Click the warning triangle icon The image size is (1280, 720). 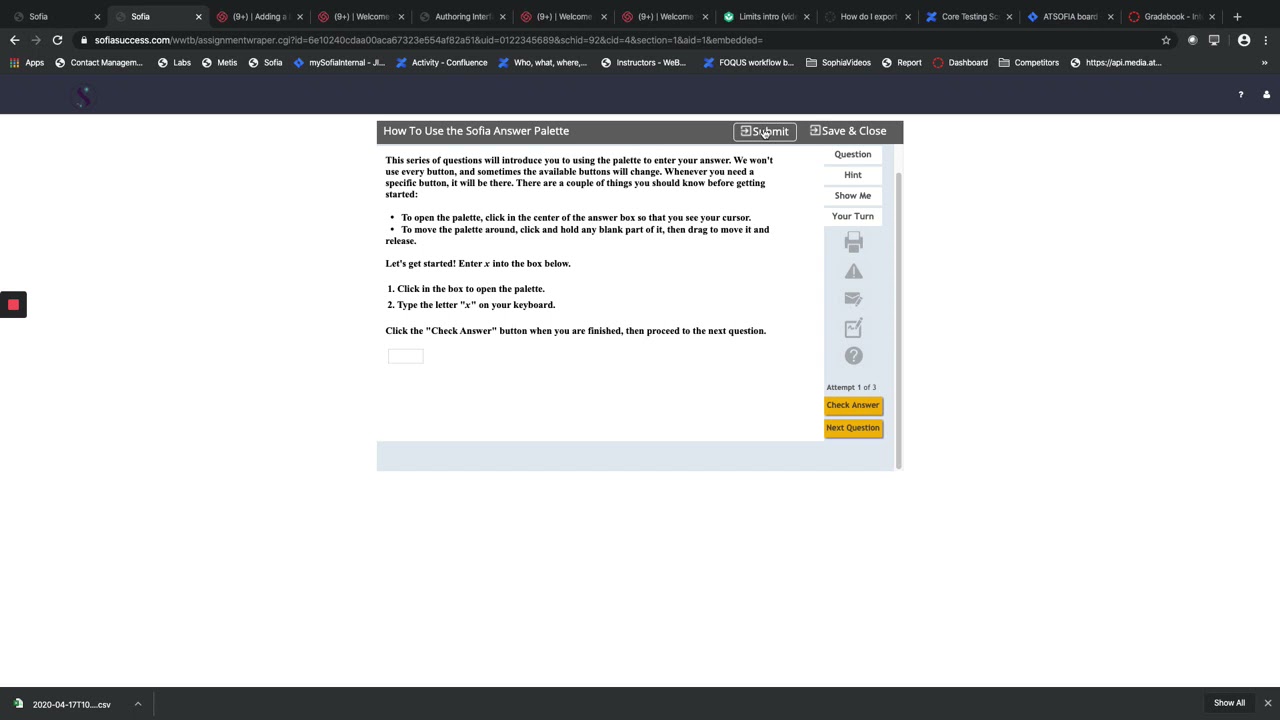[853, 271]
